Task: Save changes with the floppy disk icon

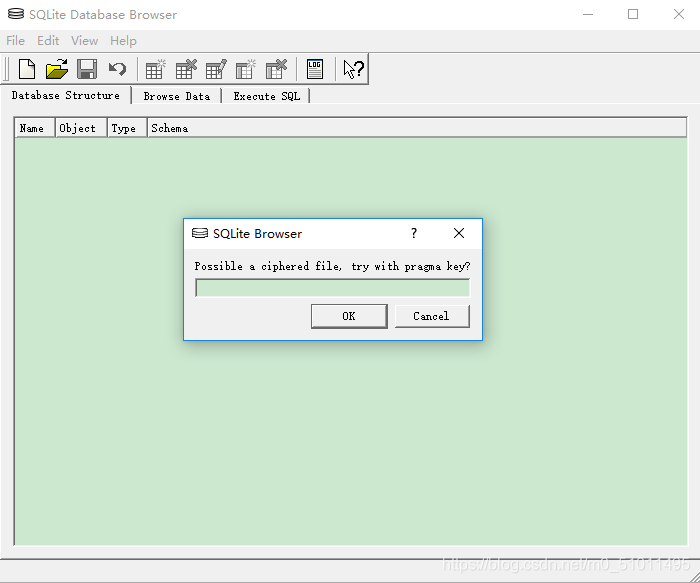Action: click(x=87, y=69)
